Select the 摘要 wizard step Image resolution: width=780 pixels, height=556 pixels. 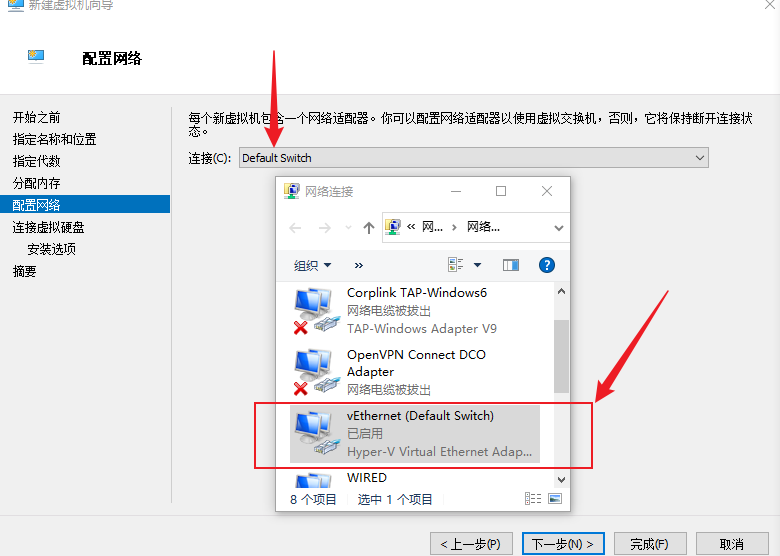click(24, 271)
